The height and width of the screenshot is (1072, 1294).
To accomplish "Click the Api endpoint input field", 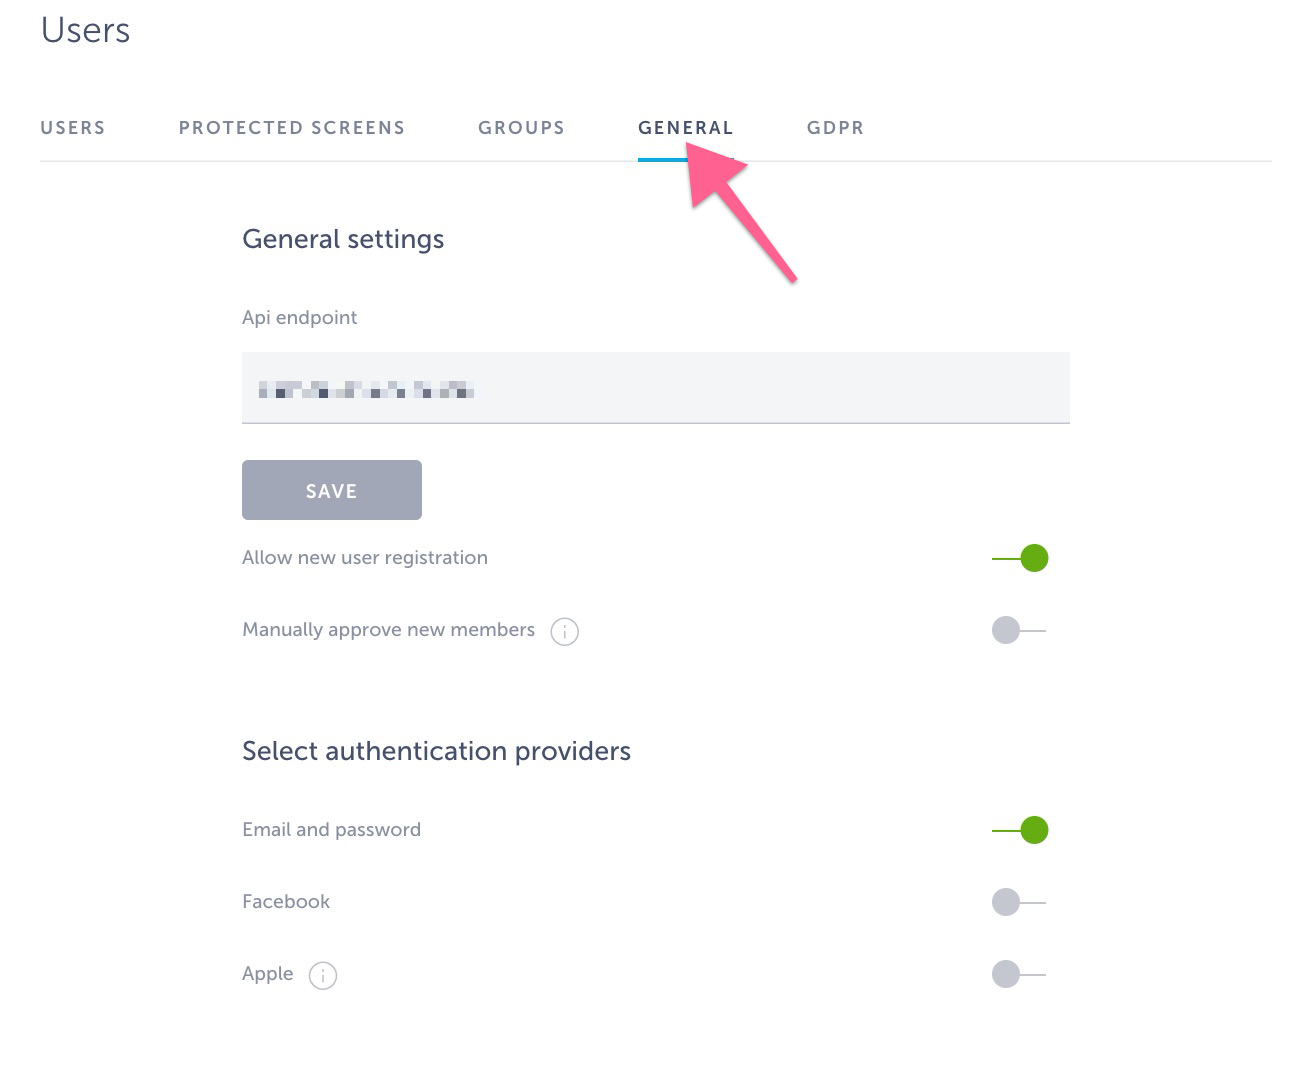I will pyautogui.click(x=655, y=388).
